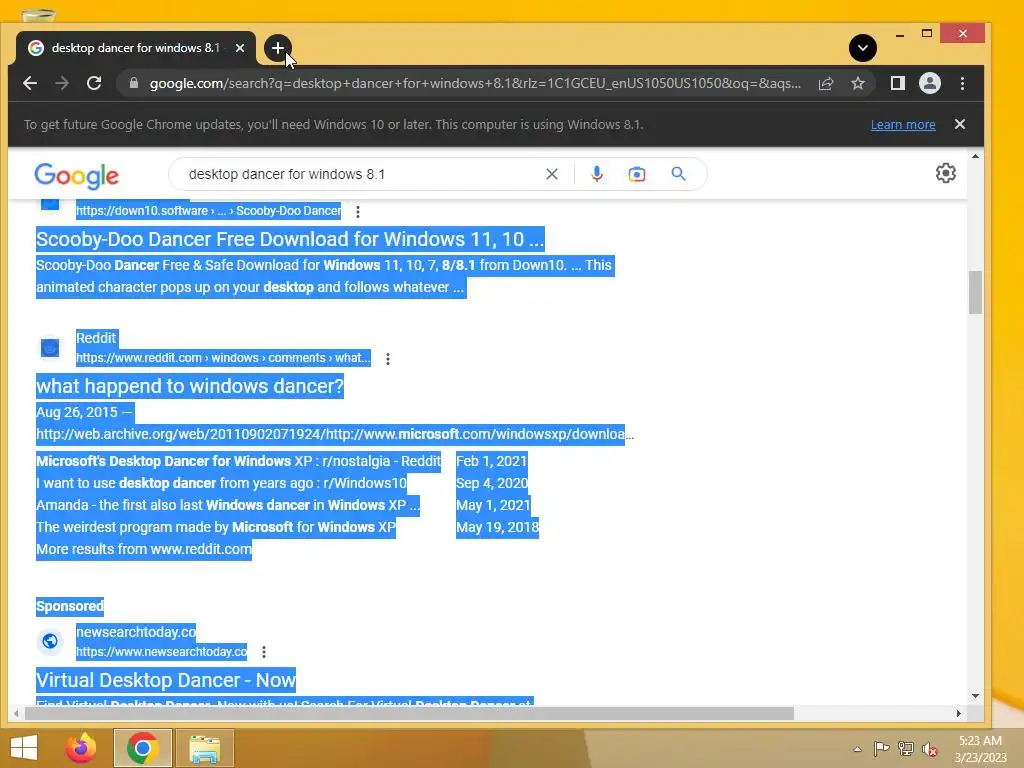Image resolution: width=1024 pixels, height=768 pixels.
Task: Open the Windows Start button
Action: coord(24,748)
